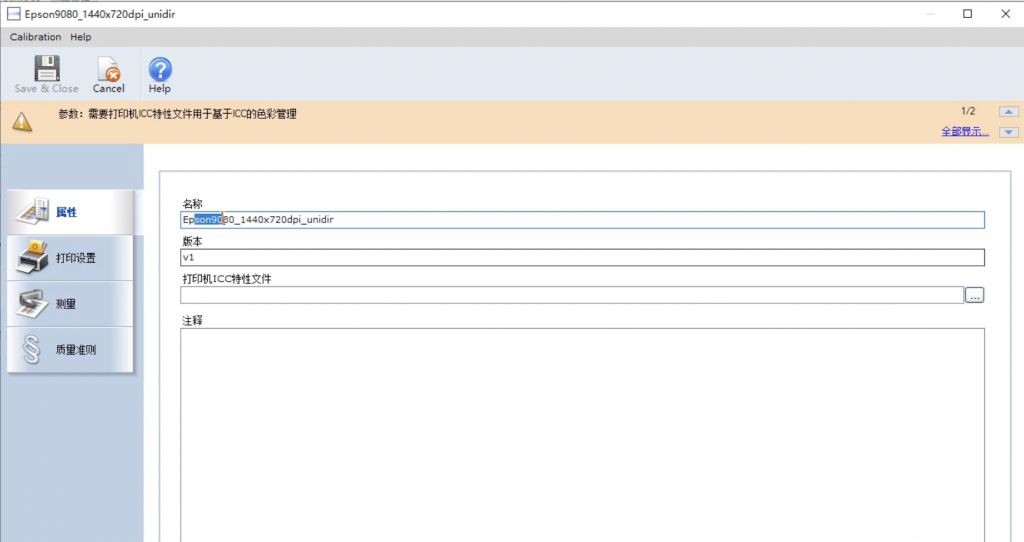Image resolution: width=1024 pixels, height=542 pixels.
Task: Click the 打印机ICC特性文件 path field
Action: tap(572, 295)
